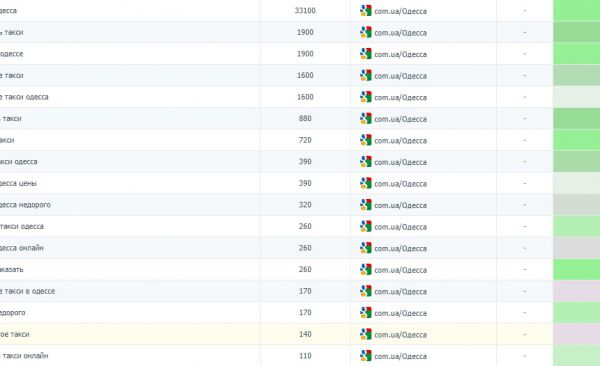
Task: Select the keyword ending 'ое такси'
Action: pos(15,334)
